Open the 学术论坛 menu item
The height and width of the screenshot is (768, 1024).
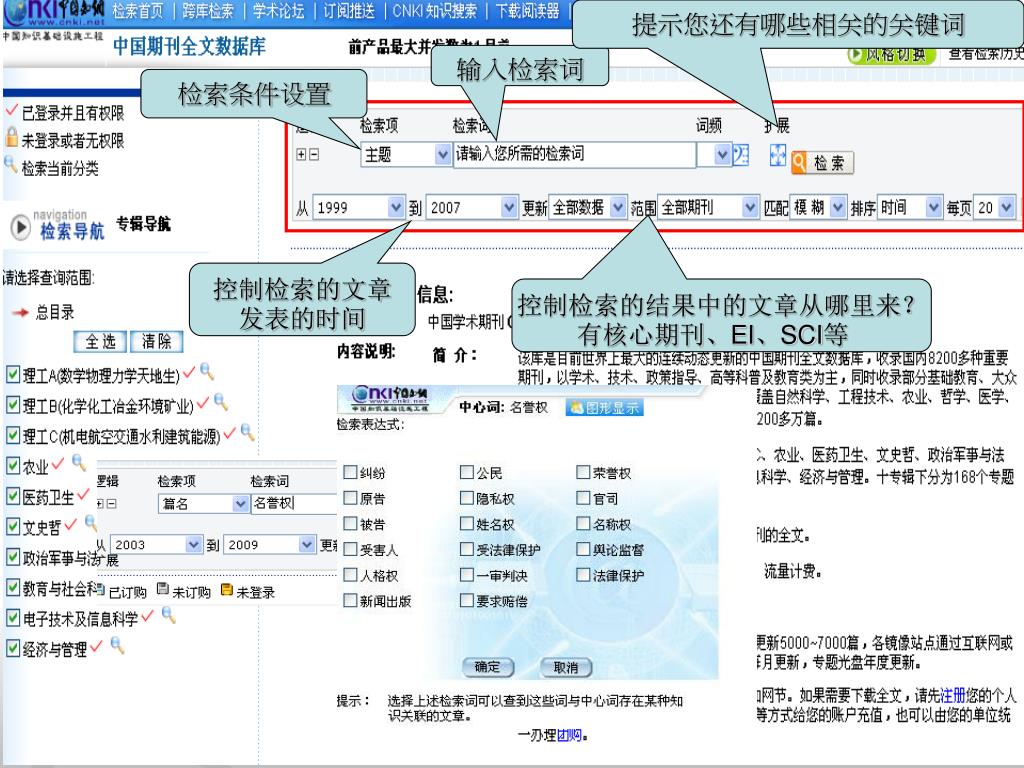(278, 11)
